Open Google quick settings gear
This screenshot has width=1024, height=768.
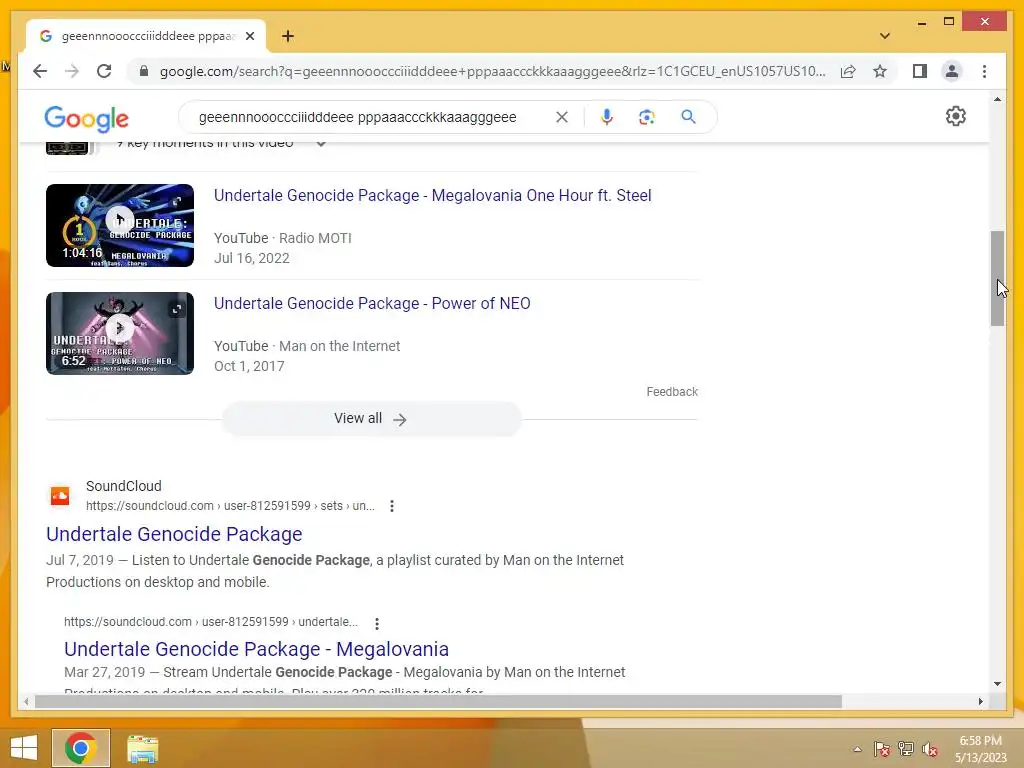[955, 116]
